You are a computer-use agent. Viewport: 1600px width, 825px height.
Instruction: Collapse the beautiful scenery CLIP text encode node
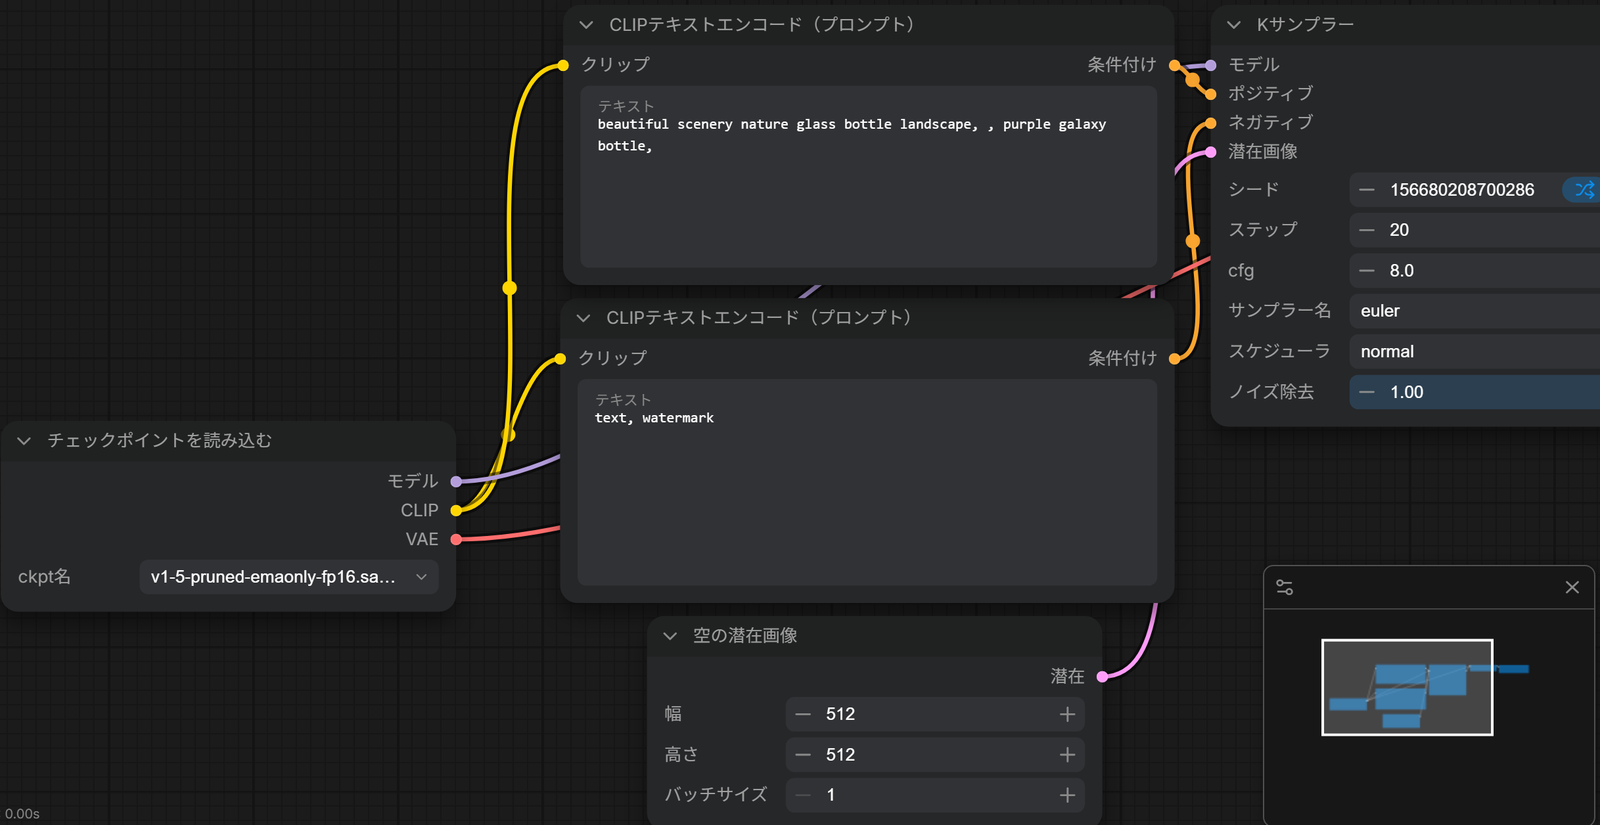[586, 25]
